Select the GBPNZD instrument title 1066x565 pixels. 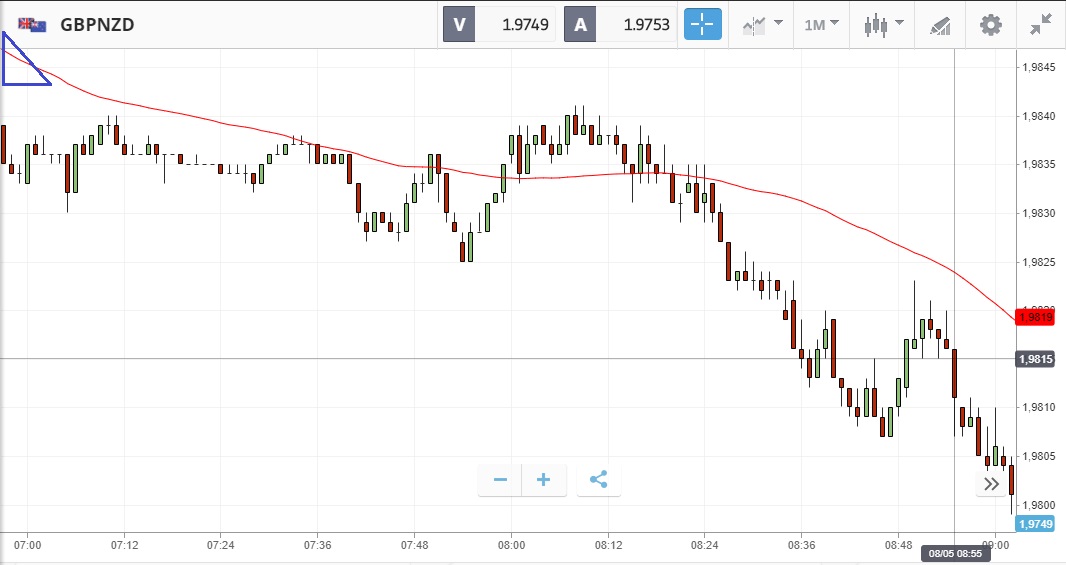[x=97, y=25]
